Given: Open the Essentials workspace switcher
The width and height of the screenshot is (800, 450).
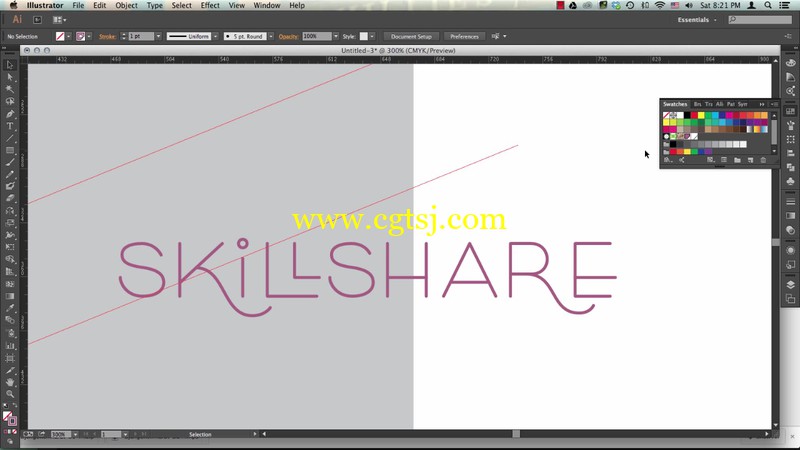Looking at the screenshot, I should [x=697, y=20].
